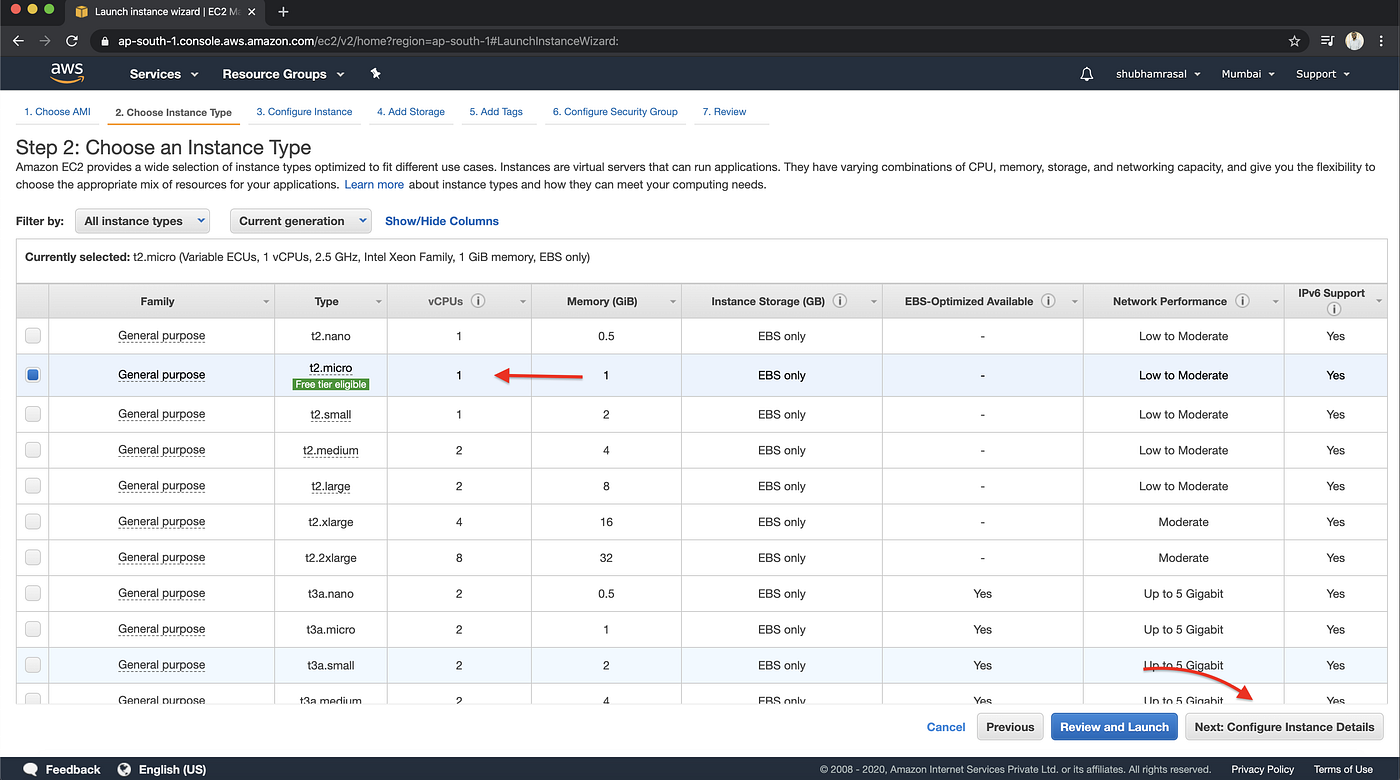
Task: Click the t2.medium type link
Action: (x=331, y=450)
